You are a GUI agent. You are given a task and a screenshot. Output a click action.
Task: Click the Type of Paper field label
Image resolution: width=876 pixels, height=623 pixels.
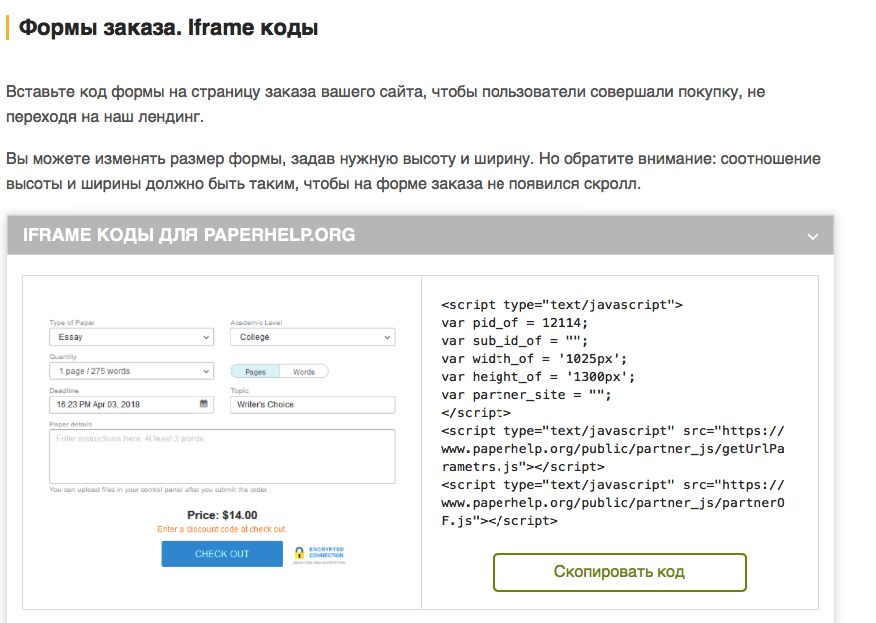72,322
